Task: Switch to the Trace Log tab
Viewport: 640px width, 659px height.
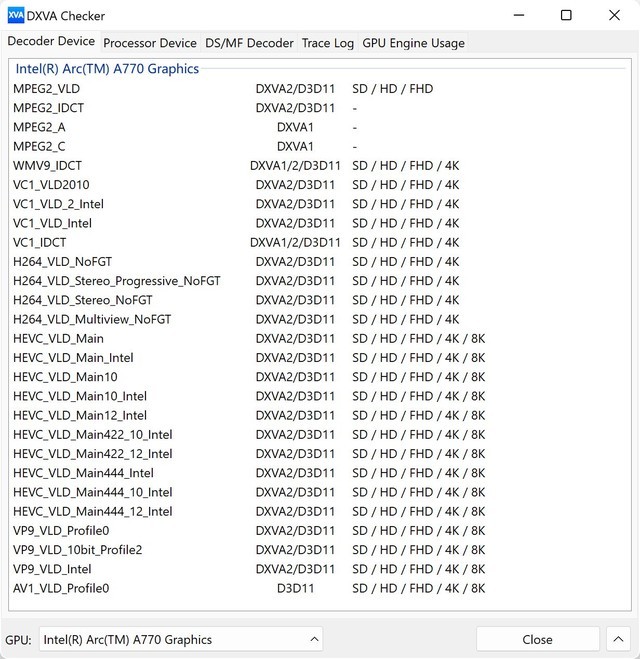Action: click(328, 43)
